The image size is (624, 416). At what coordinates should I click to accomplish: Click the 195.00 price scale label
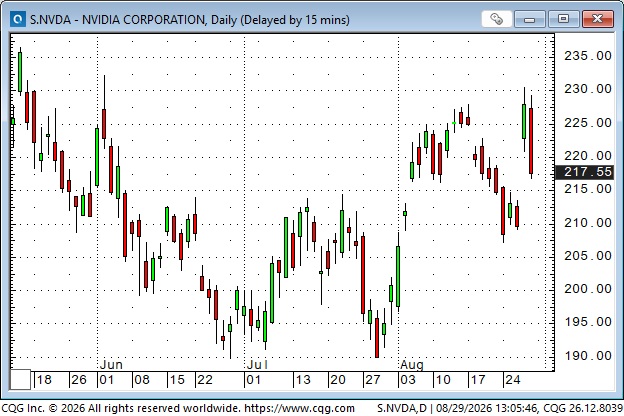(x=587, y=322)
